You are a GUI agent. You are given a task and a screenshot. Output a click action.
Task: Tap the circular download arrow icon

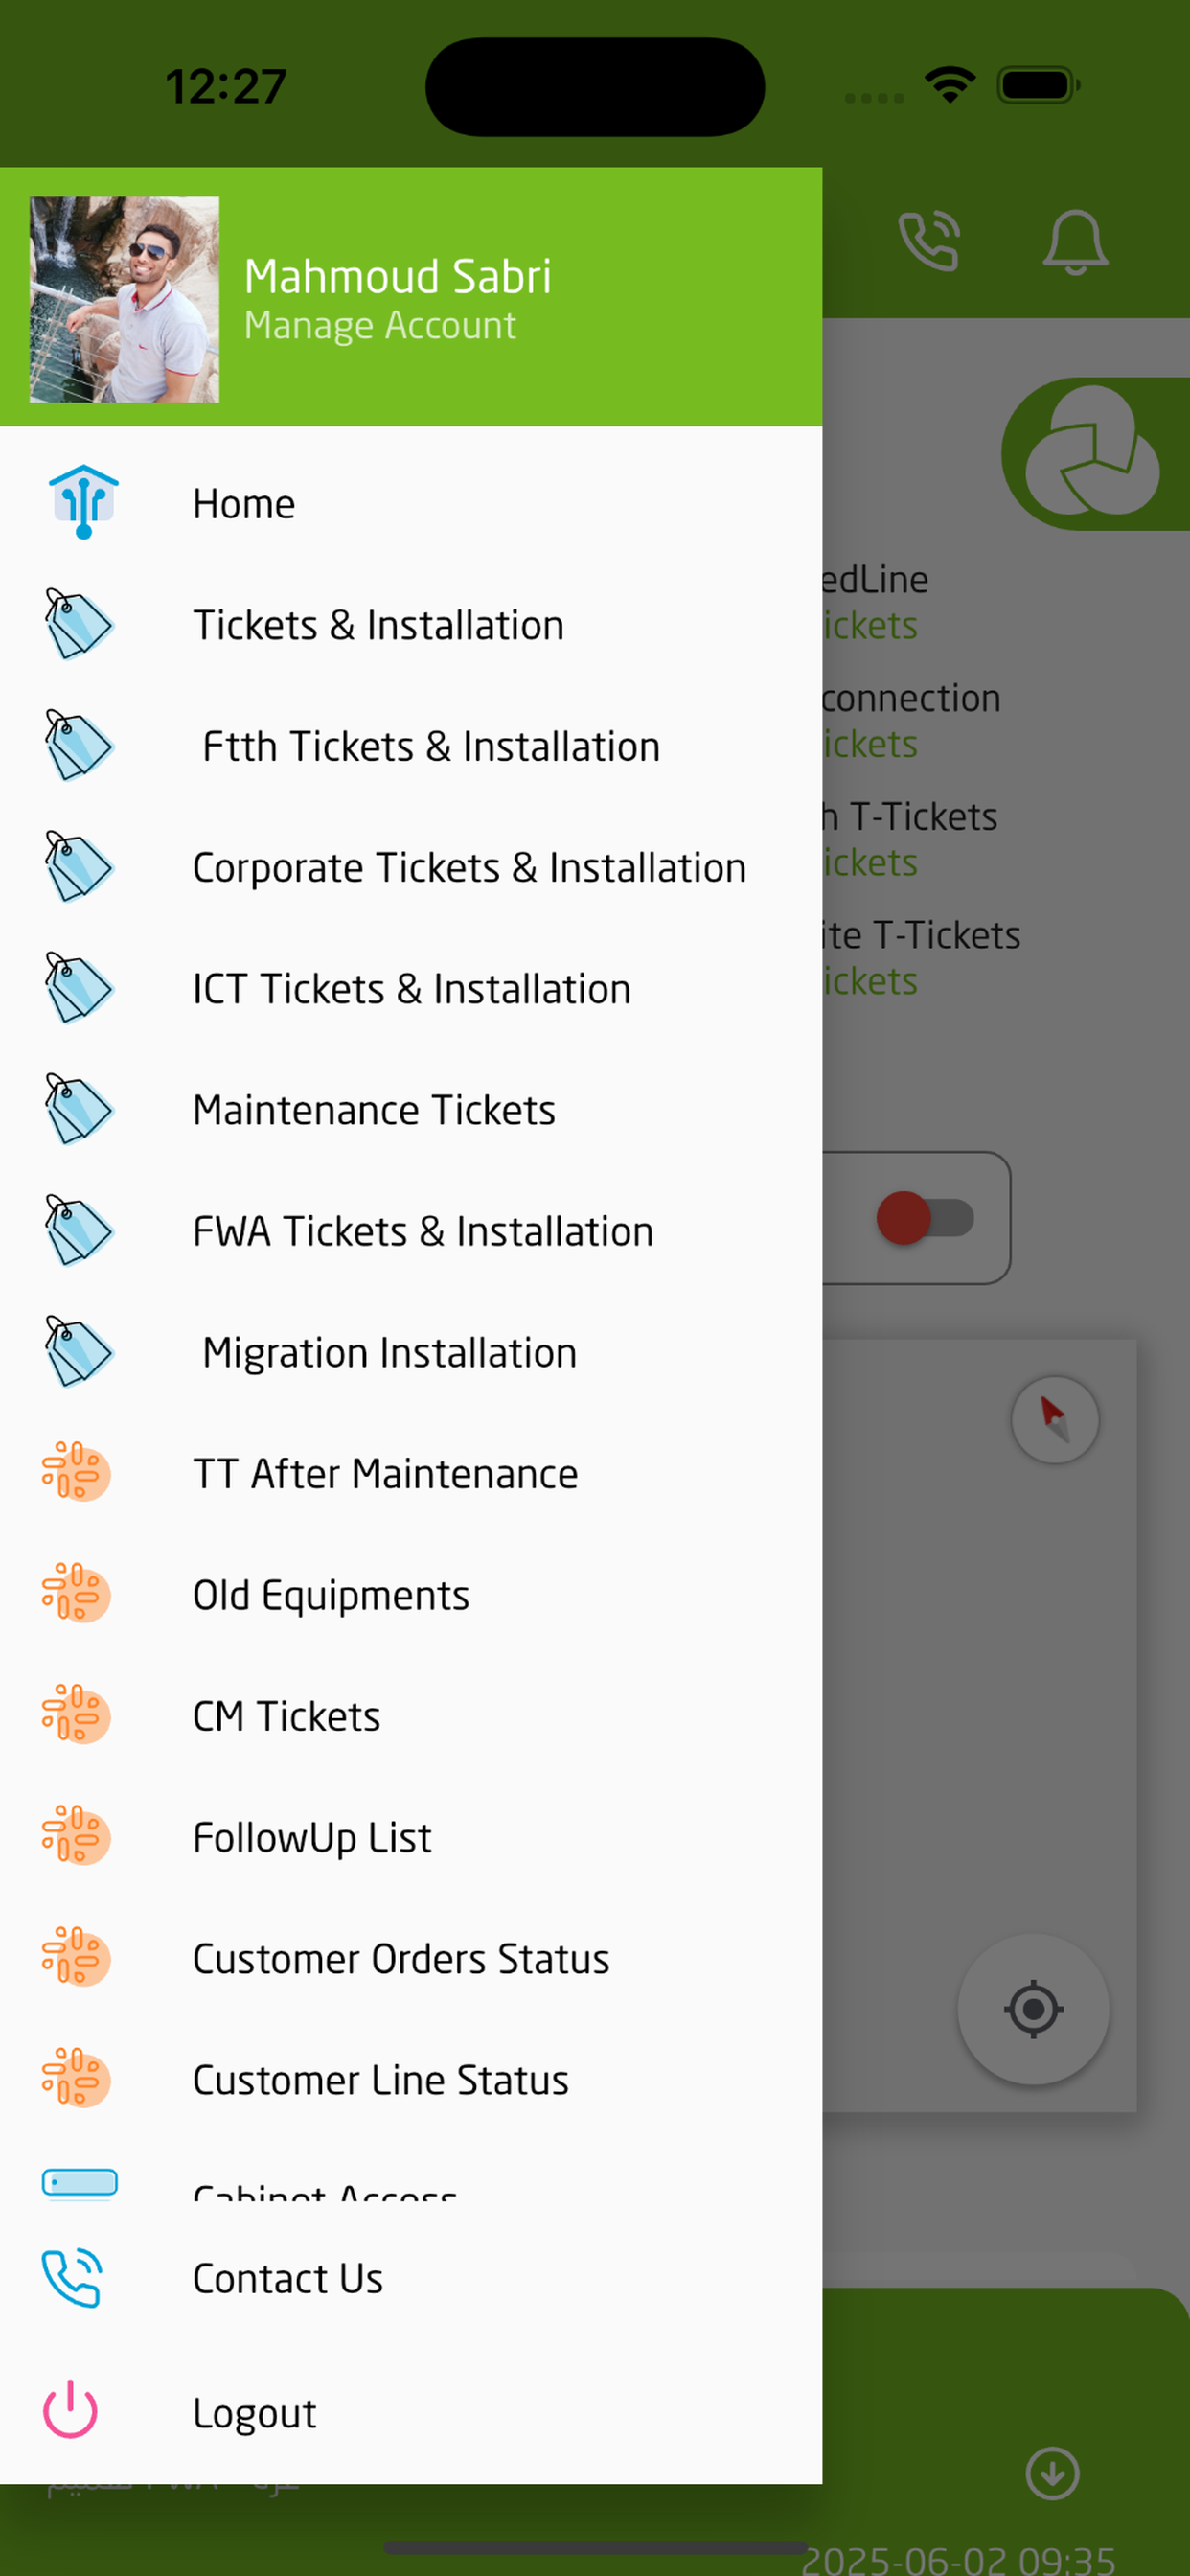click(1052, 2472)
